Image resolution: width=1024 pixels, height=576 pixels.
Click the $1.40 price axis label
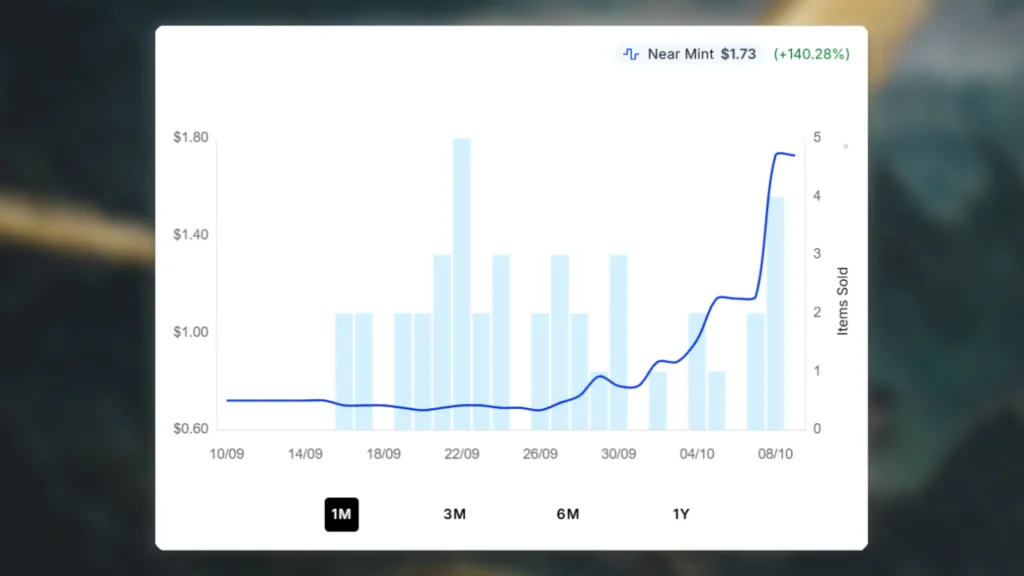click(x=191, y=234)
